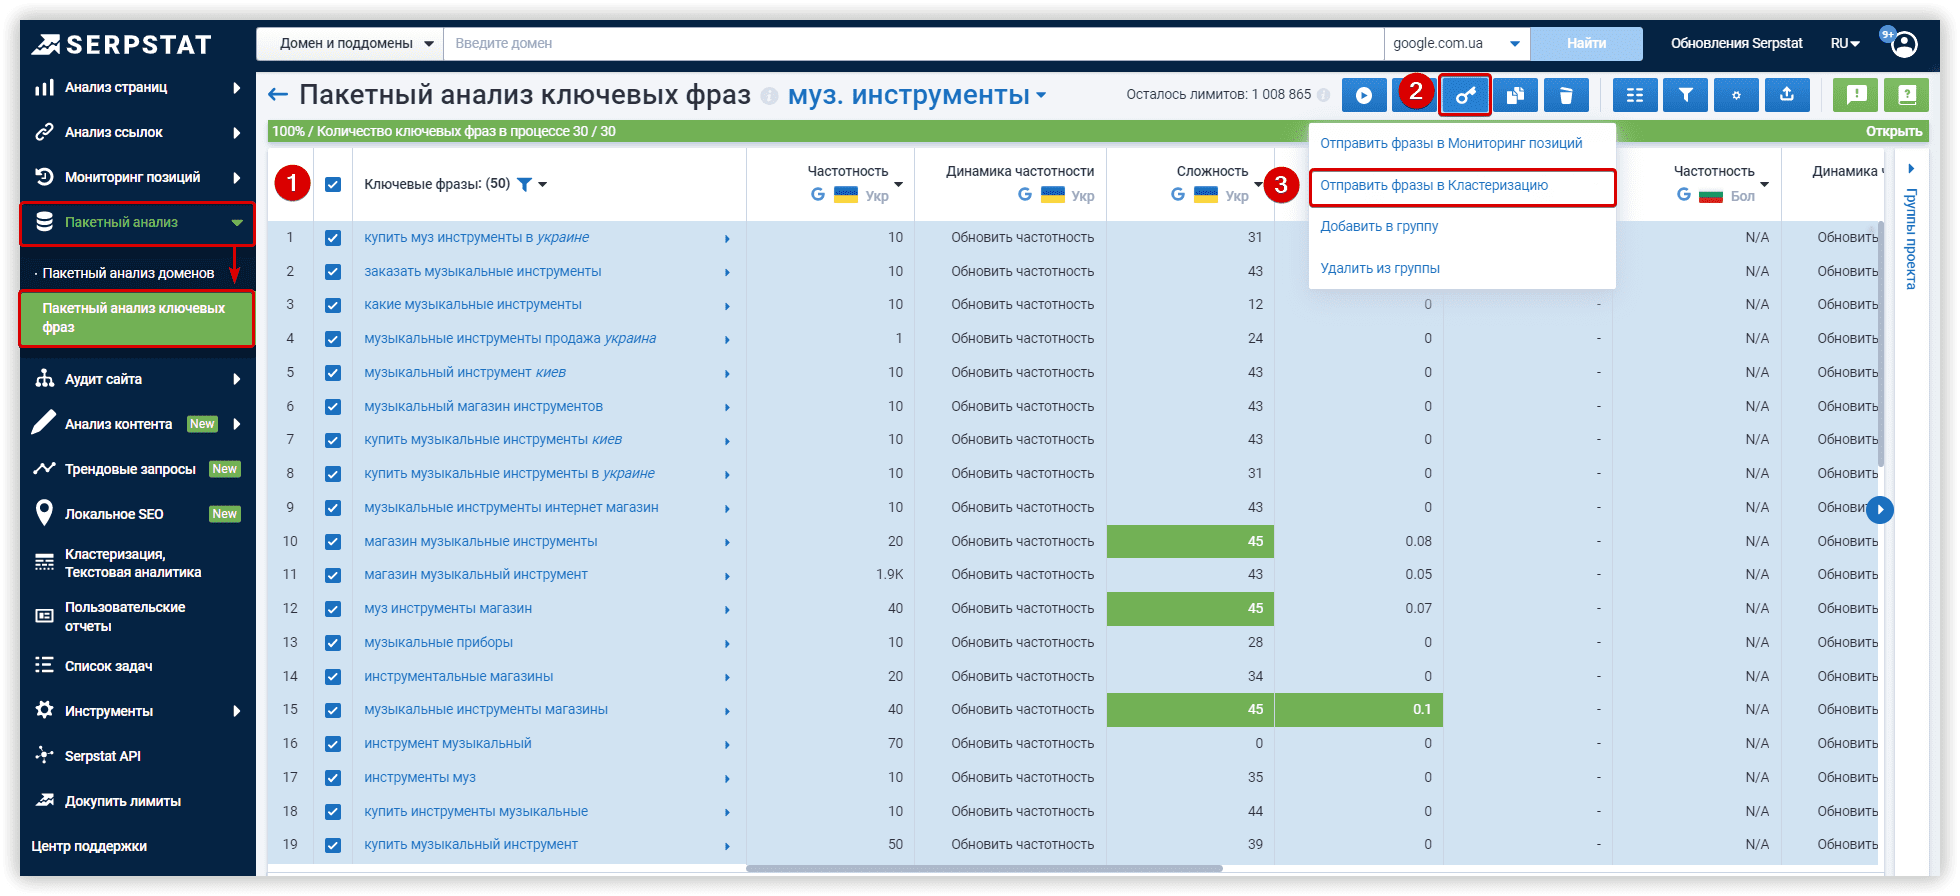Expand the 'муз. инструменты' project dropdown
Screen dimensions: 1960x896
click(x=1041, y=96)
